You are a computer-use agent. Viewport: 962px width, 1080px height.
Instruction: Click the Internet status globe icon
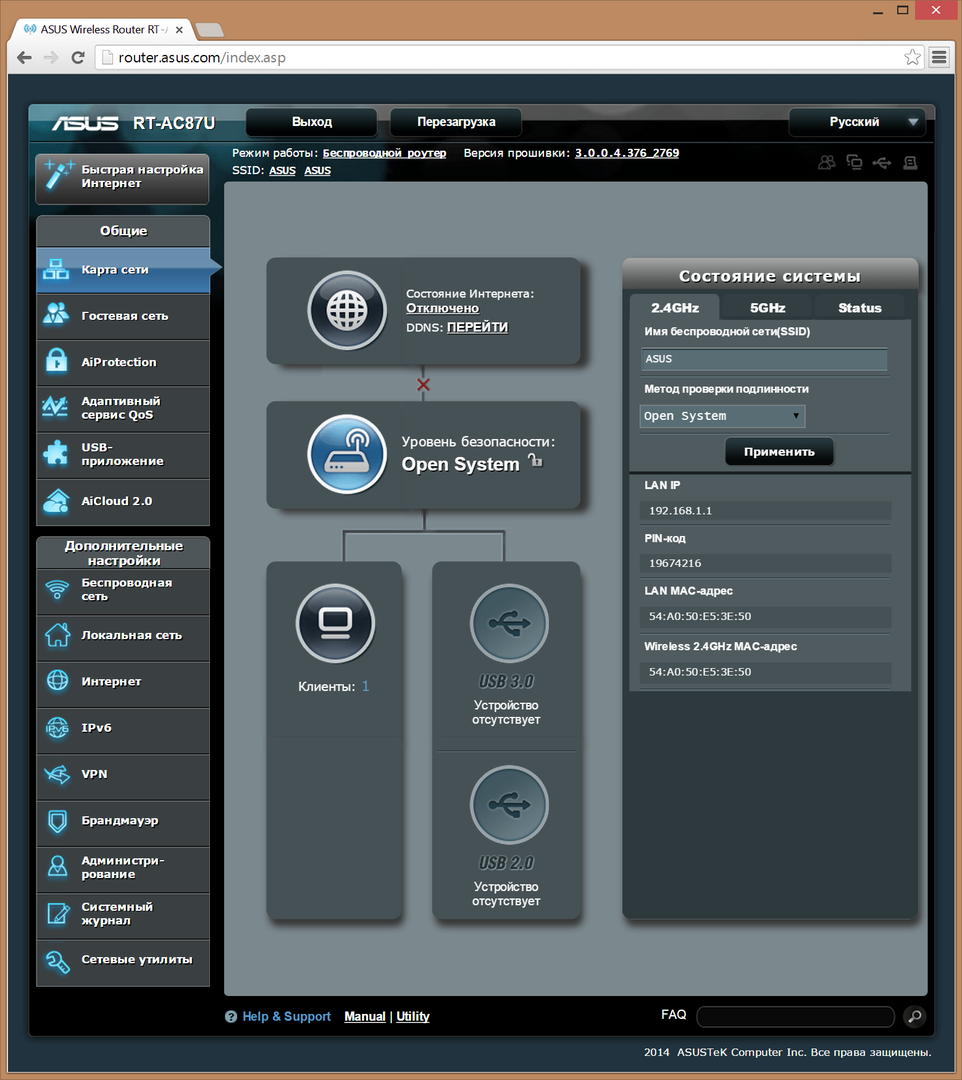coord(346,310)
